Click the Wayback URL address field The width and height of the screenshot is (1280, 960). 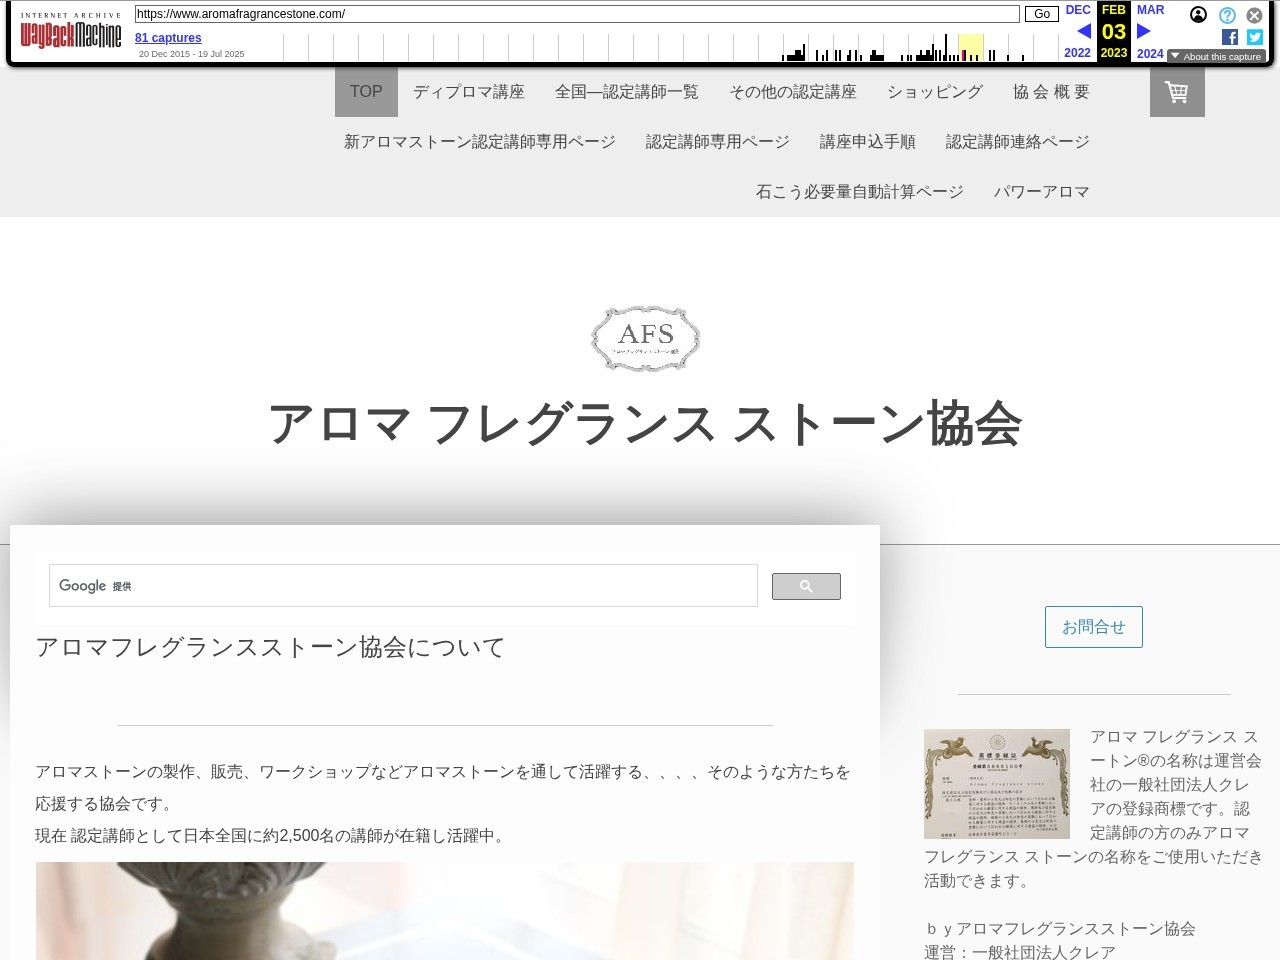pos(576,14)
